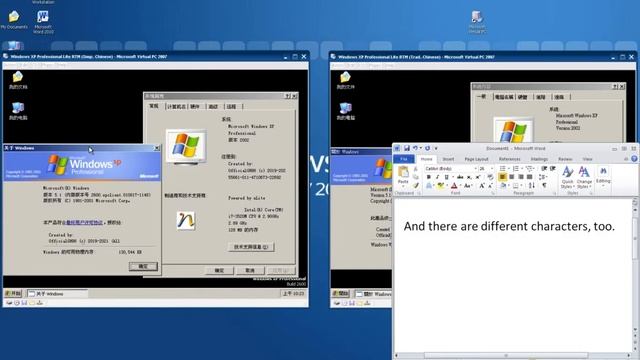The height and width of the screenshot is (360, 640).
Task: Toggle Center alignment in Word
Action: click(511, 177)
